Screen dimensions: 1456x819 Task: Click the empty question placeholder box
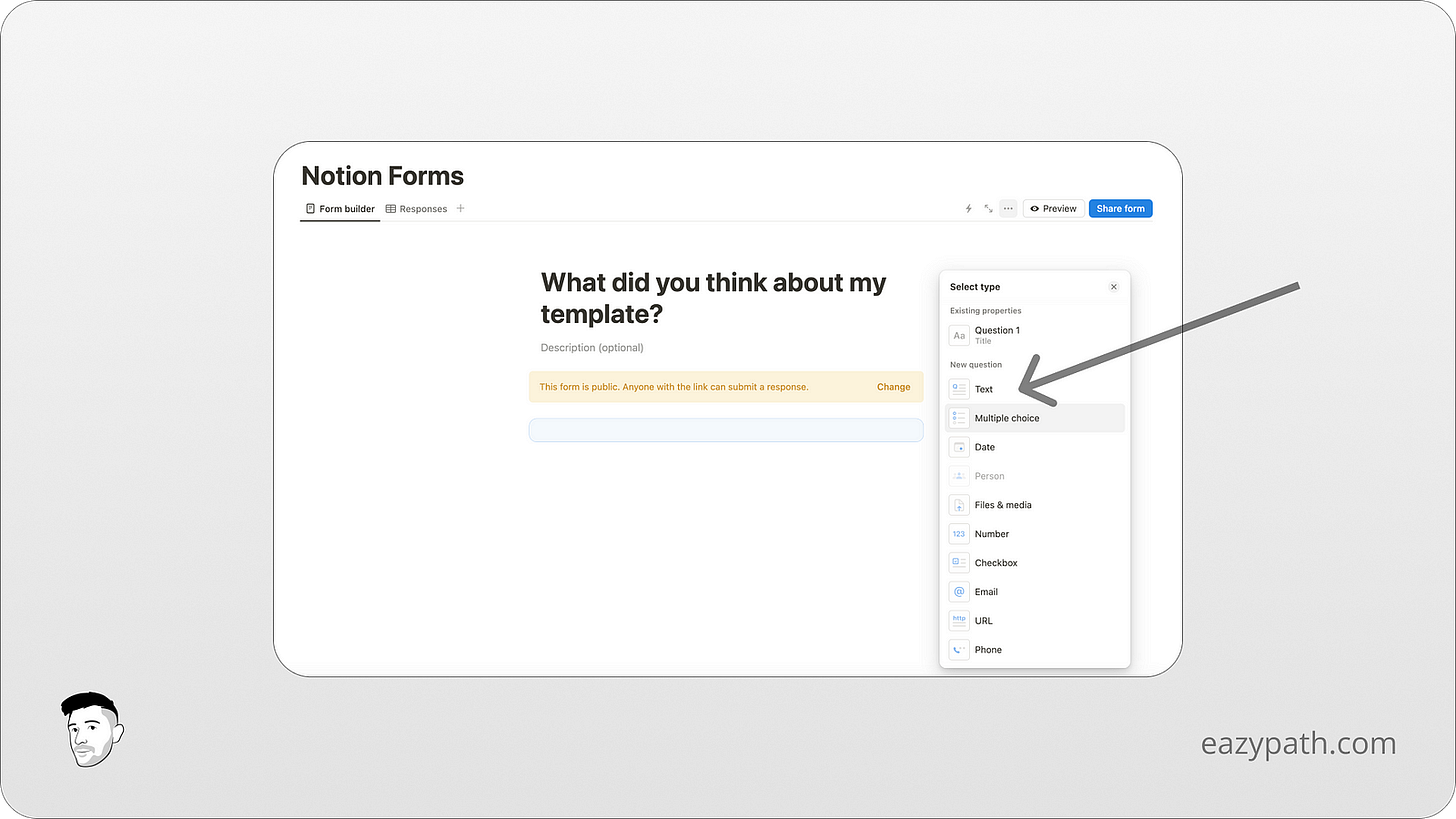click(726, 430)
